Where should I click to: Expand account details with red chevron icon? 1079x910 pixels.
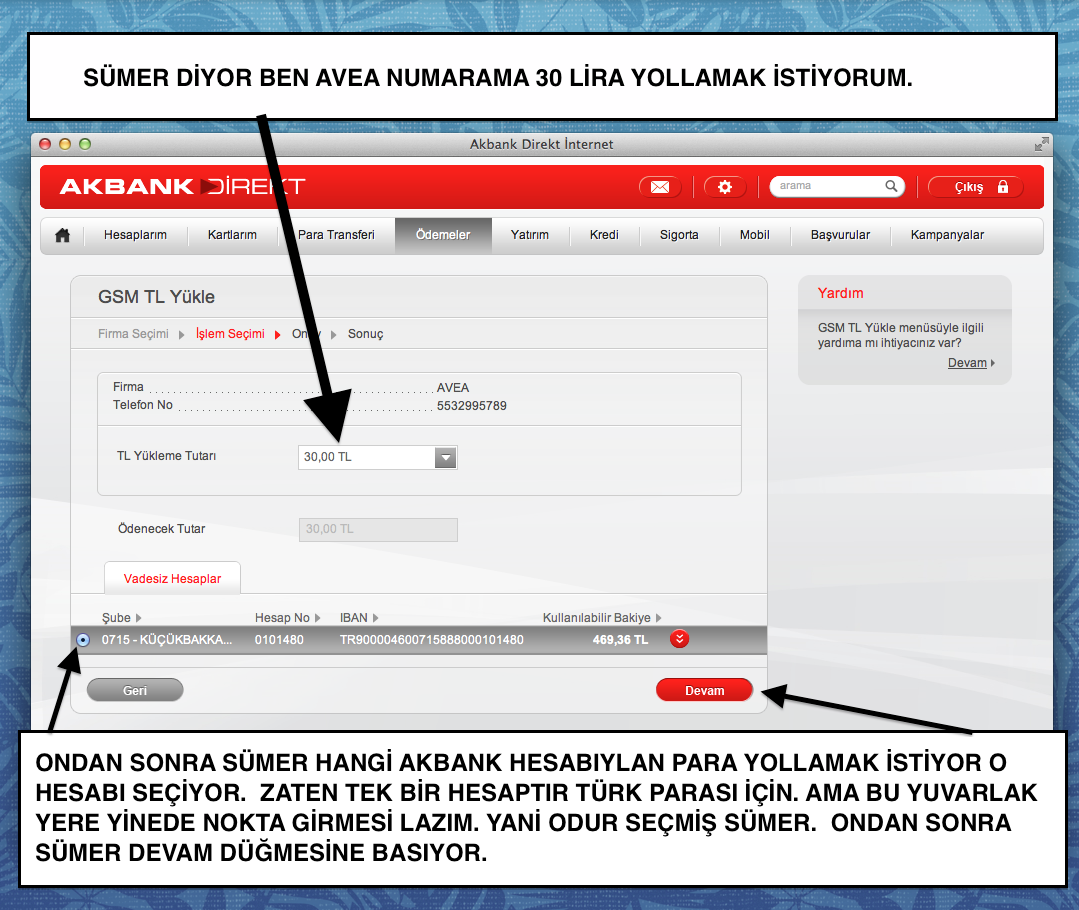(x=679, y=639)
